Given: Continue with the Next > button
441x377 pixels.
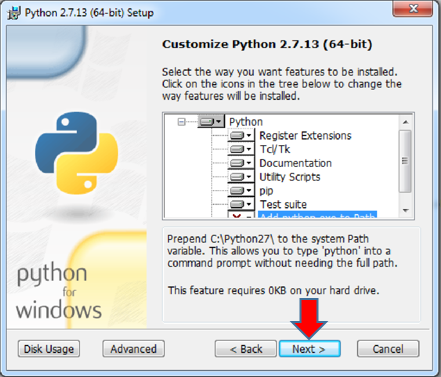Looking at the screenshot, I should (x=310, y=349).
